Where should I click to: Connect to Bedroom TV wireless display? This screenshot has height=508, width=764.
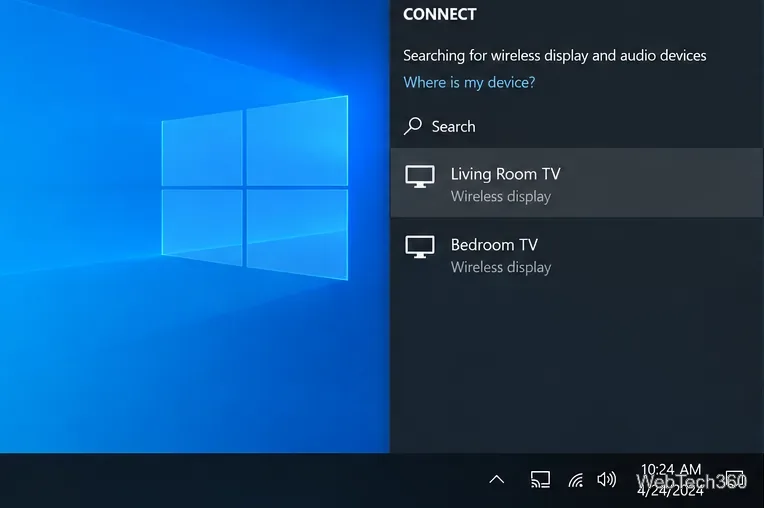[x=577, y=254]
